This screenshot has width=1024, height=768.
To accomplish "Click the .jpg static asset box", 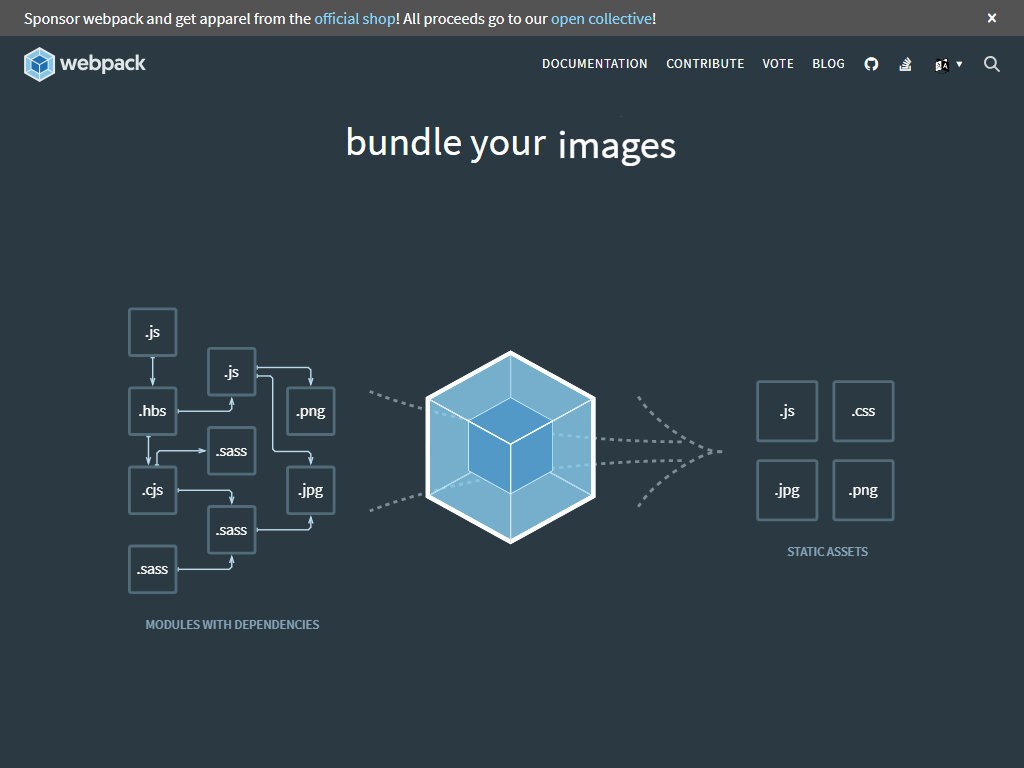I will point(787,490).
